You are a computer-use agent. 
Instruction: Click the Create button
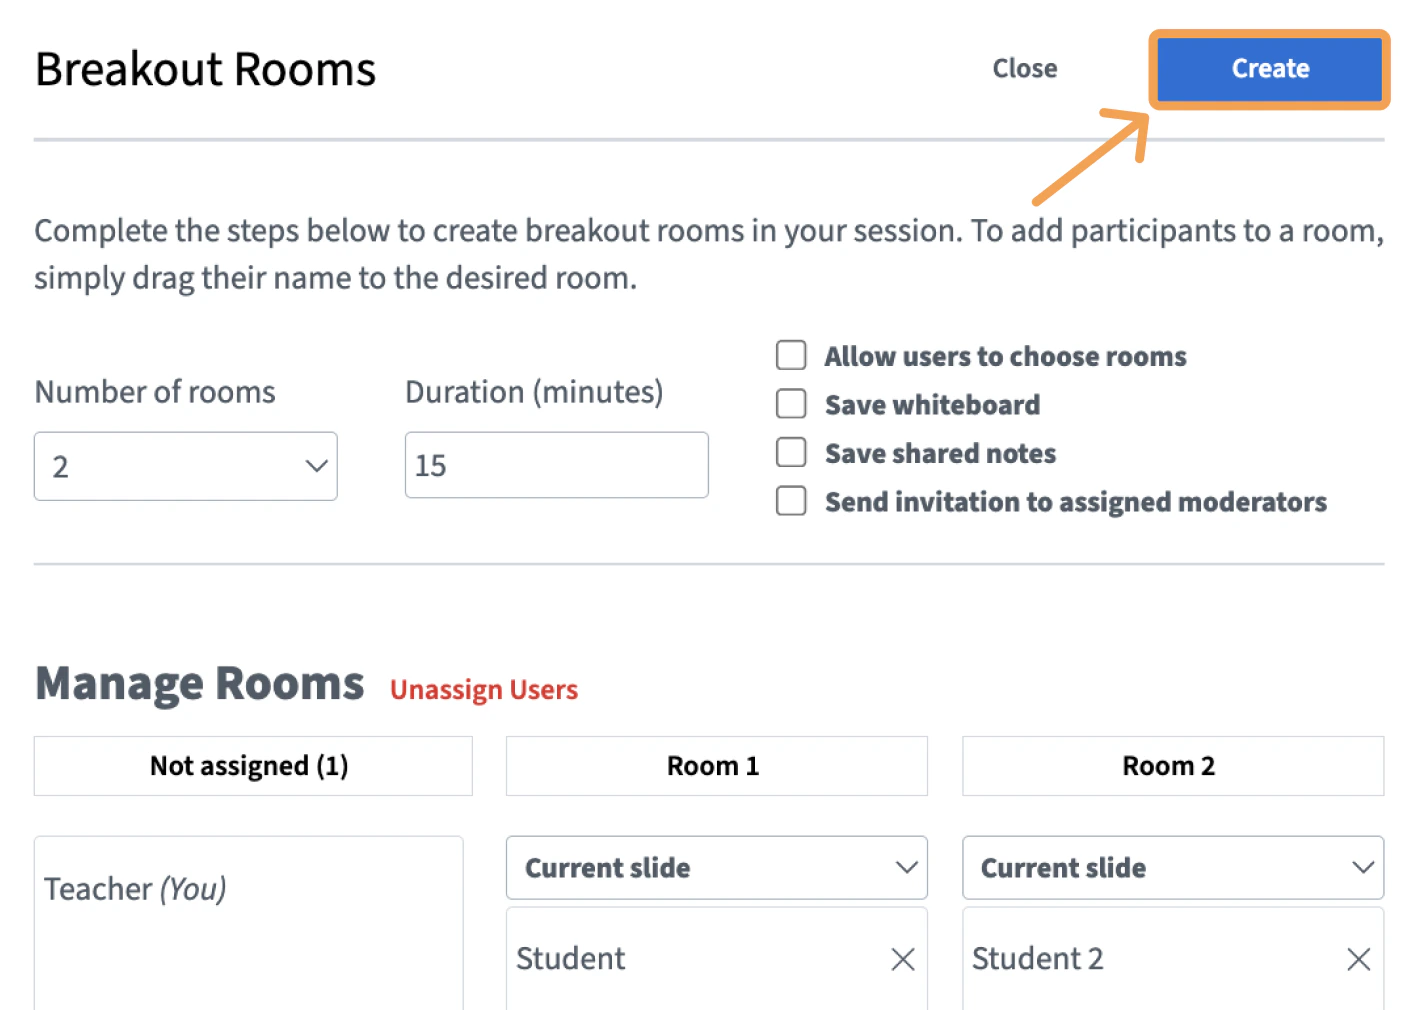point(1269,69)
